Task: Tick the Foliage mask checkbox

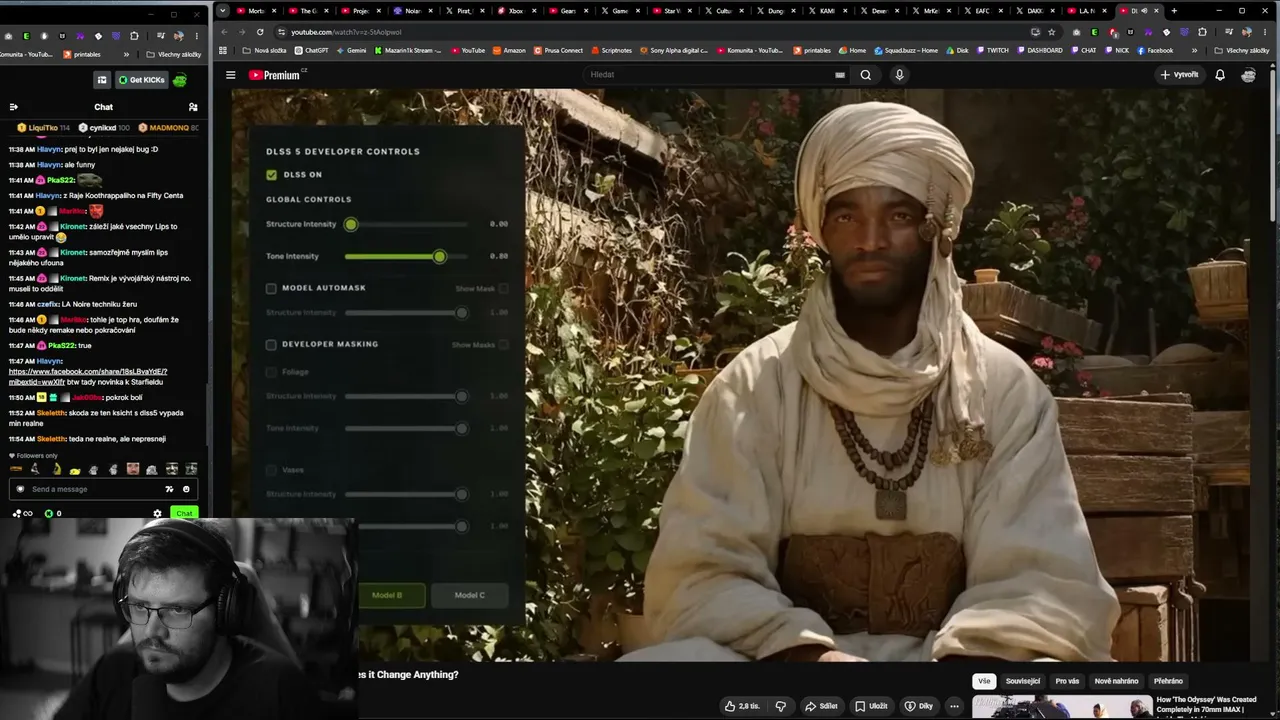Action: pyautogui.click(x=271, y=372)
